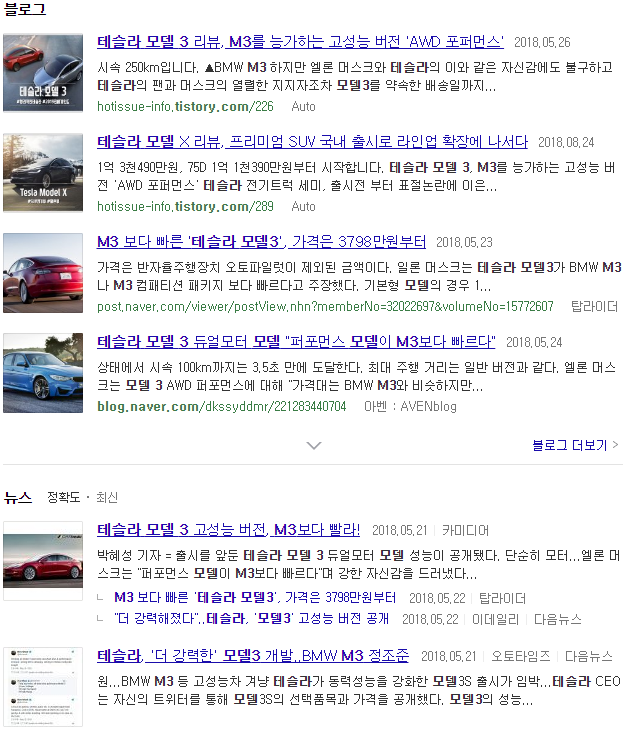Click the 블로그 section heading
637x729 pixels.
[25, 10]
